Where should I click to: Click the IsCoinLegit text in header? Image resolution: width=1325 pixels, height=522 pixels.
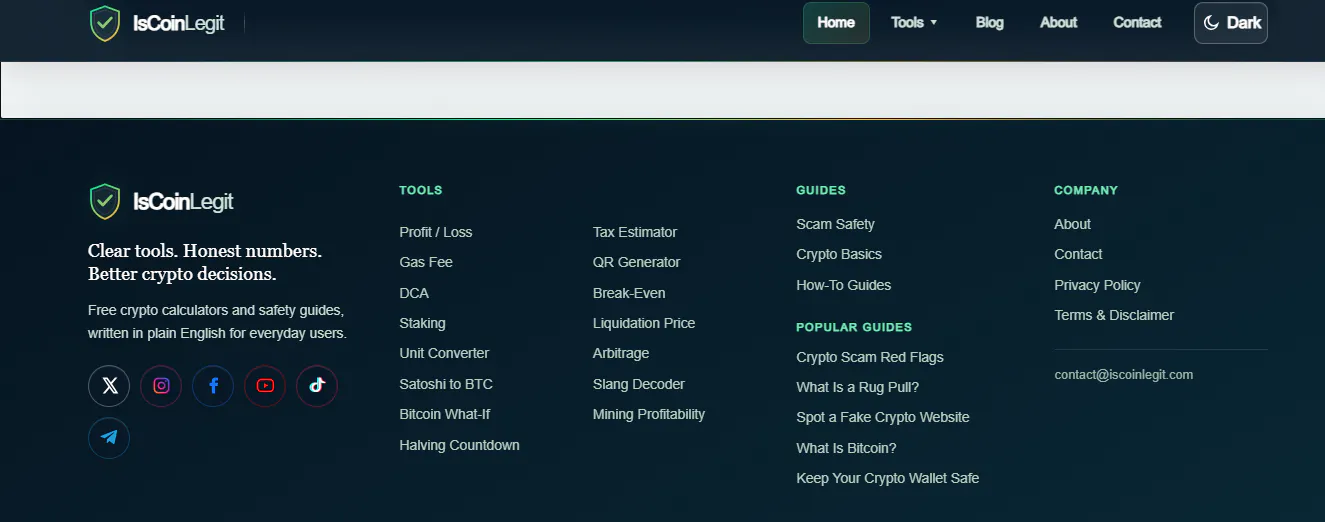click(x=179, y=23)
